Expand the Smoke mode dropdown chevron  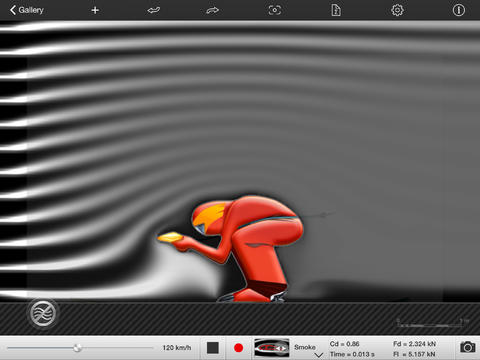[x=318, y=355]
